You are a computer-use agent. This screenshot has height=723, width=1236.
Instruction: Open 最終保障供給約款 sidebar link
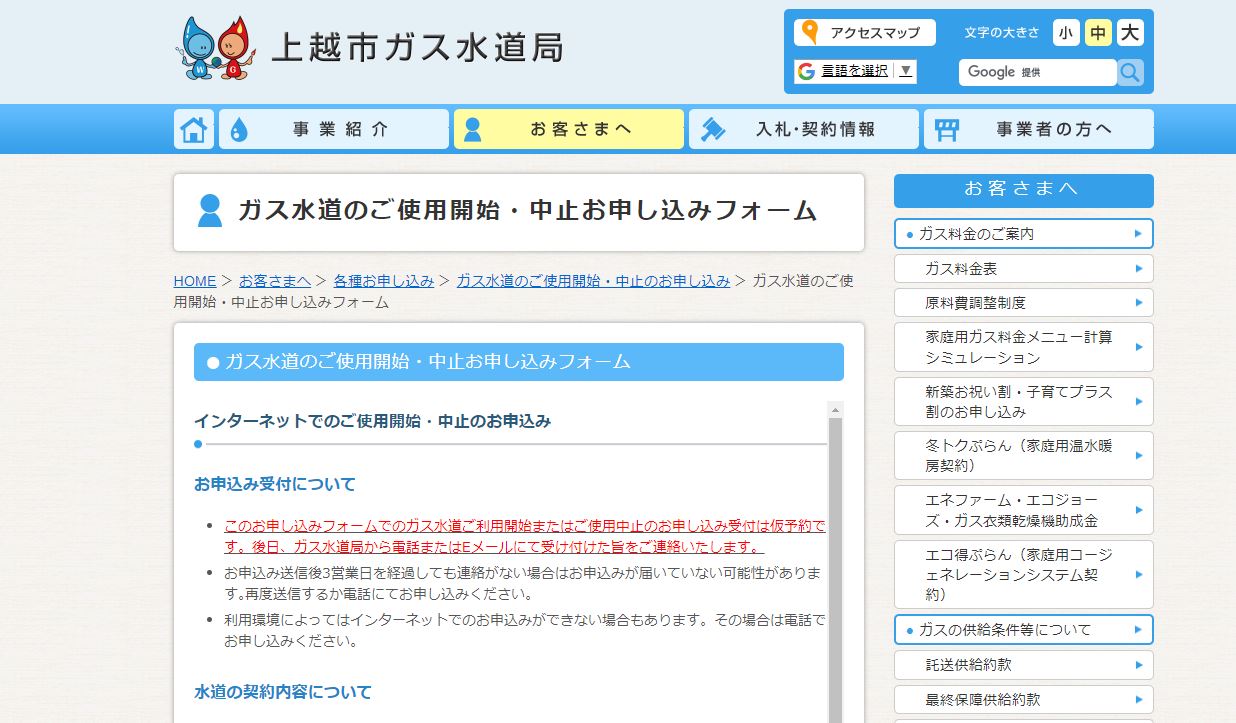[1024, 699]
